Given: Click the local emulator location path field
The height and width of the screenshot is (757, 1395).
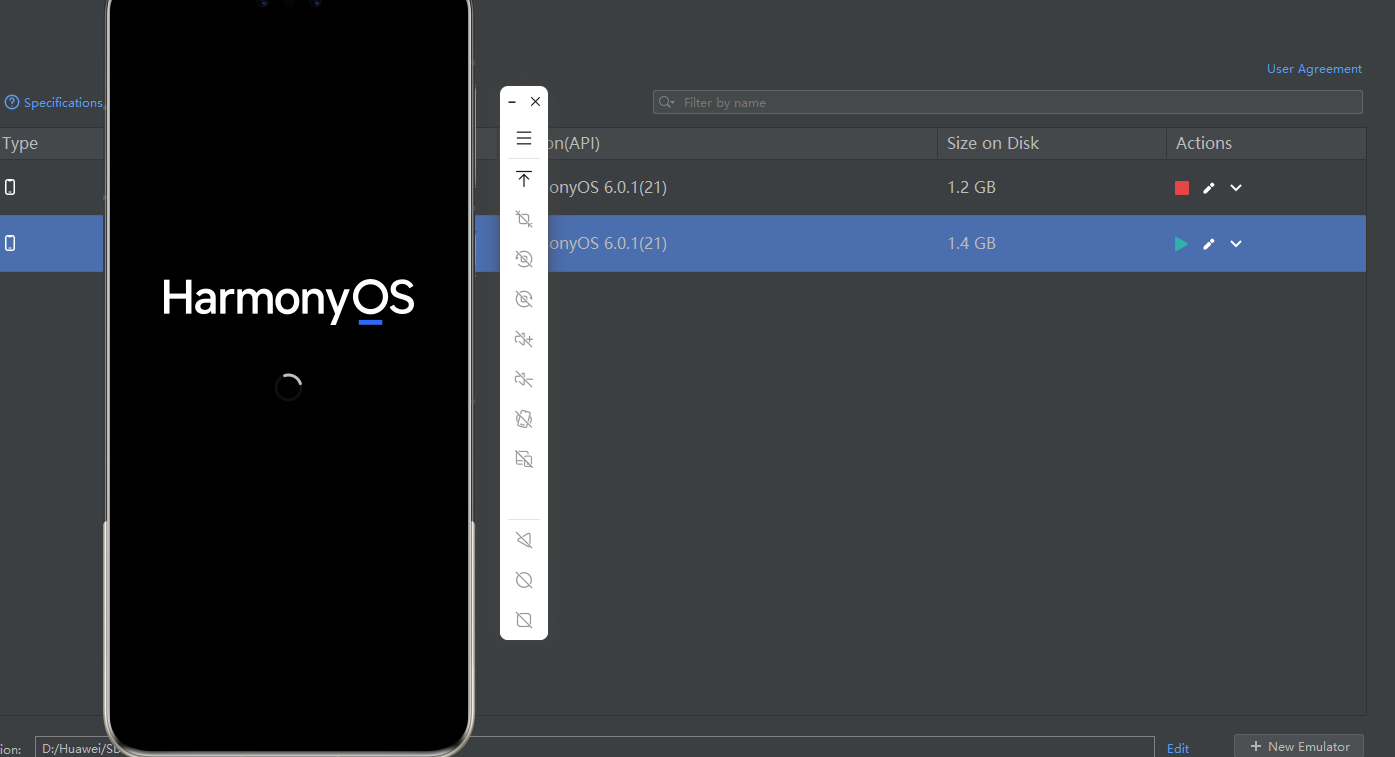Looking at the screenshot, I should 595,747.
